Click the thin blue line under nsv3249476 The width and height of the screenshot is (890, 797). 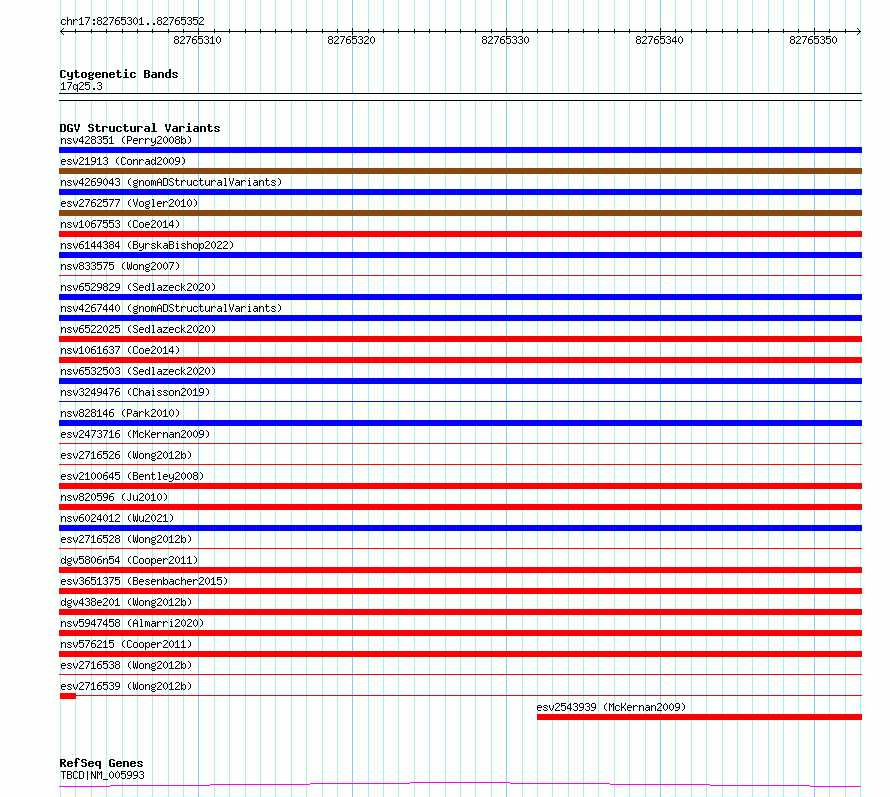point(460,402)
